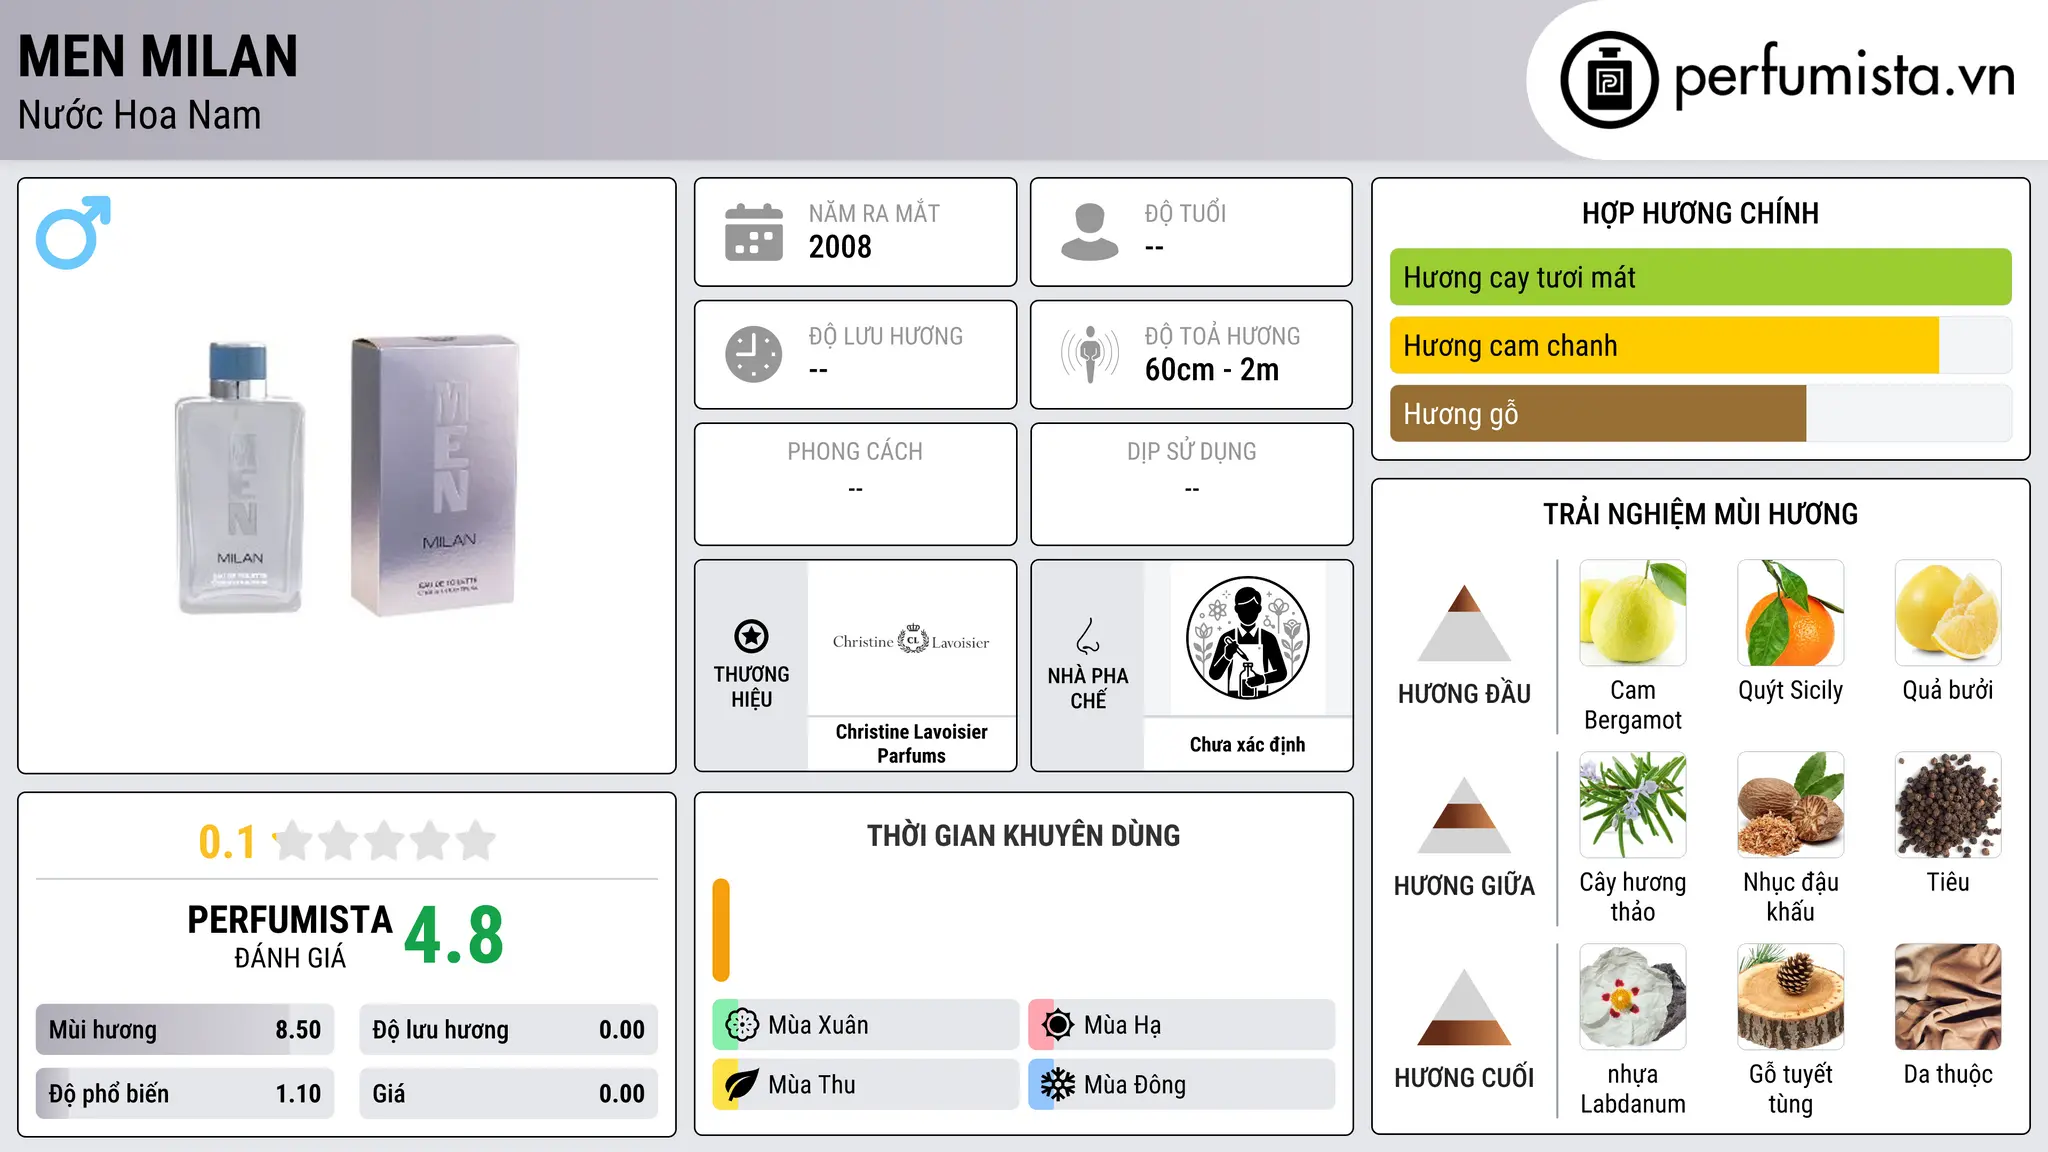Click the Cam Bergamot note image

1633,613
